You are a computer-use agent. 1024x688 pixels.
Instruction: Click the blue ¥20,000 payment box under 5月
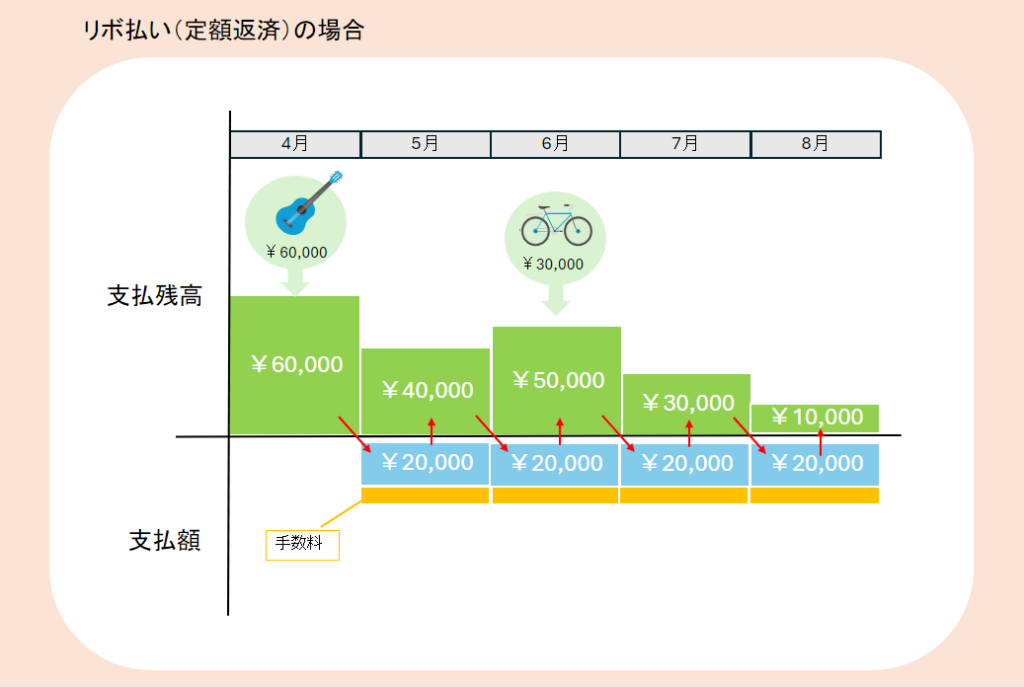[x=425, y=464]
